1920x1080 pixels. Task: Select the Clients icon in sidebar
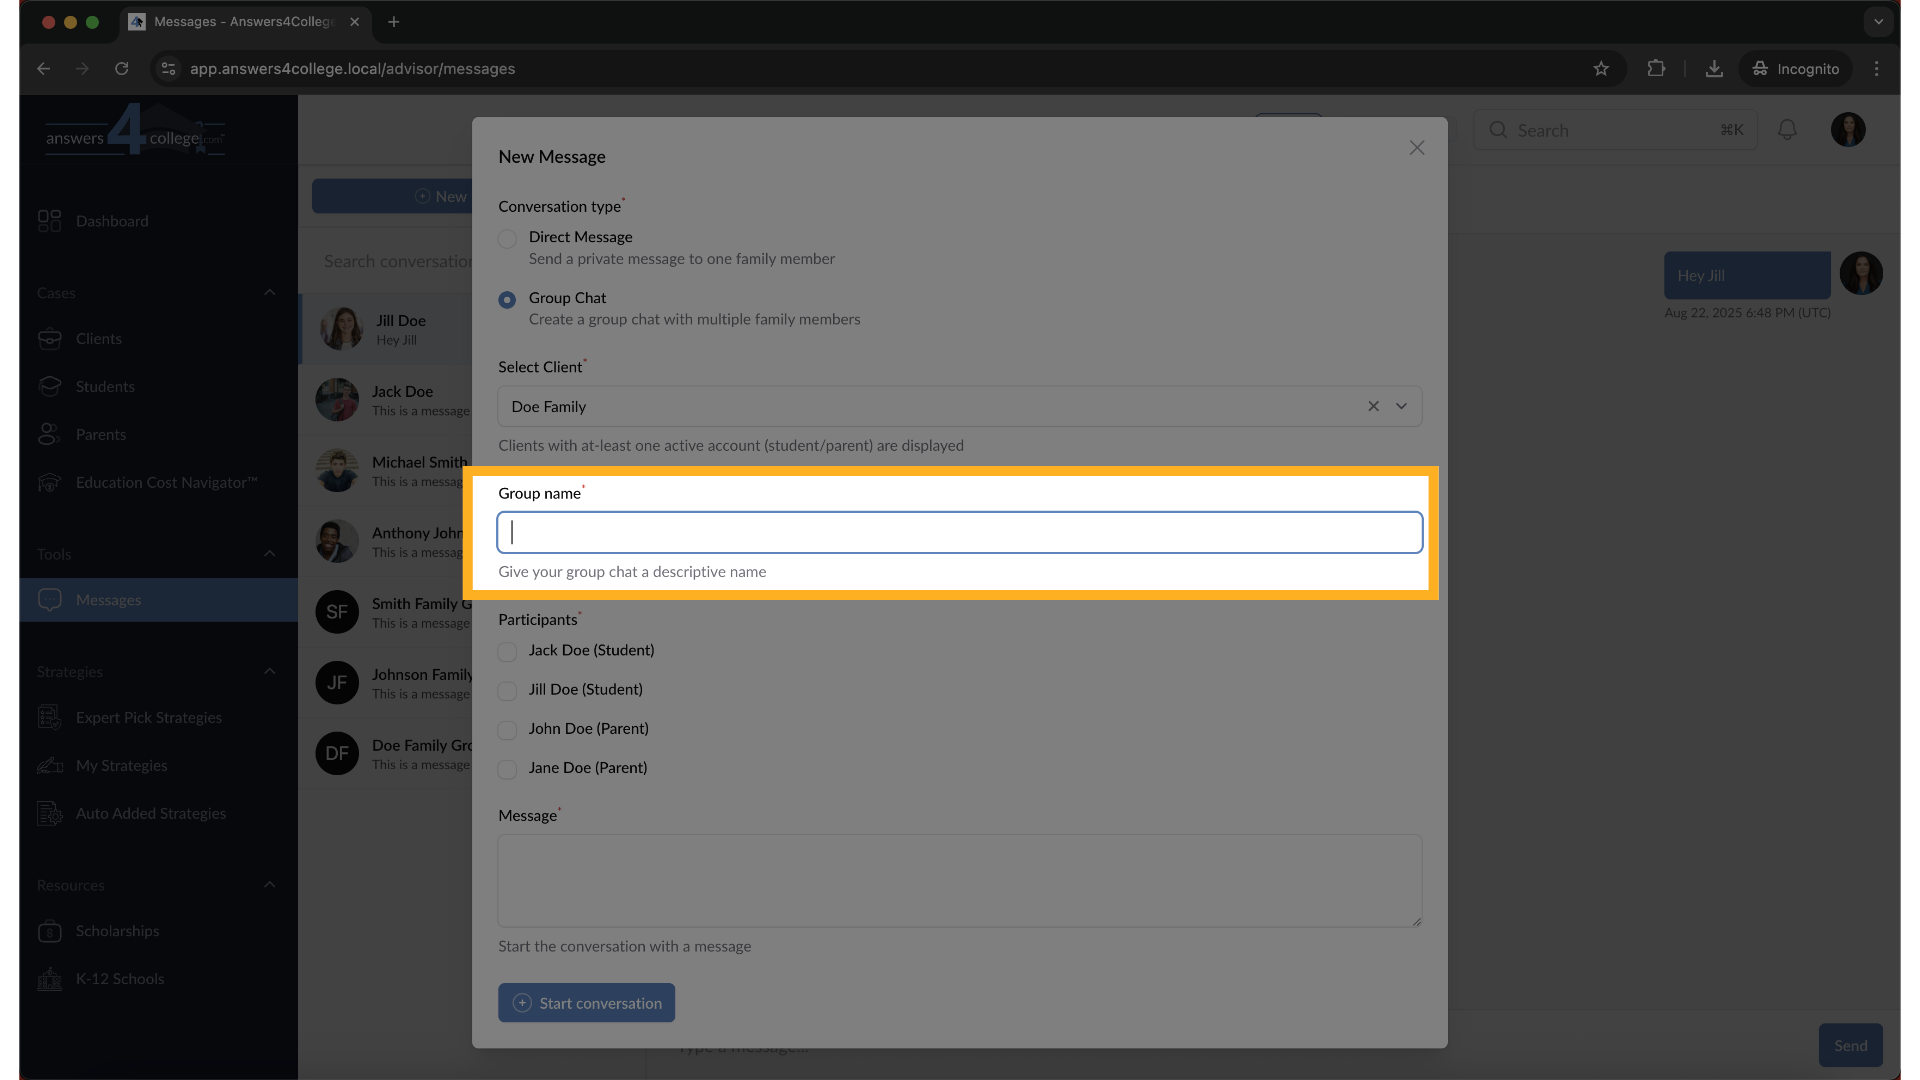(50, 338)
